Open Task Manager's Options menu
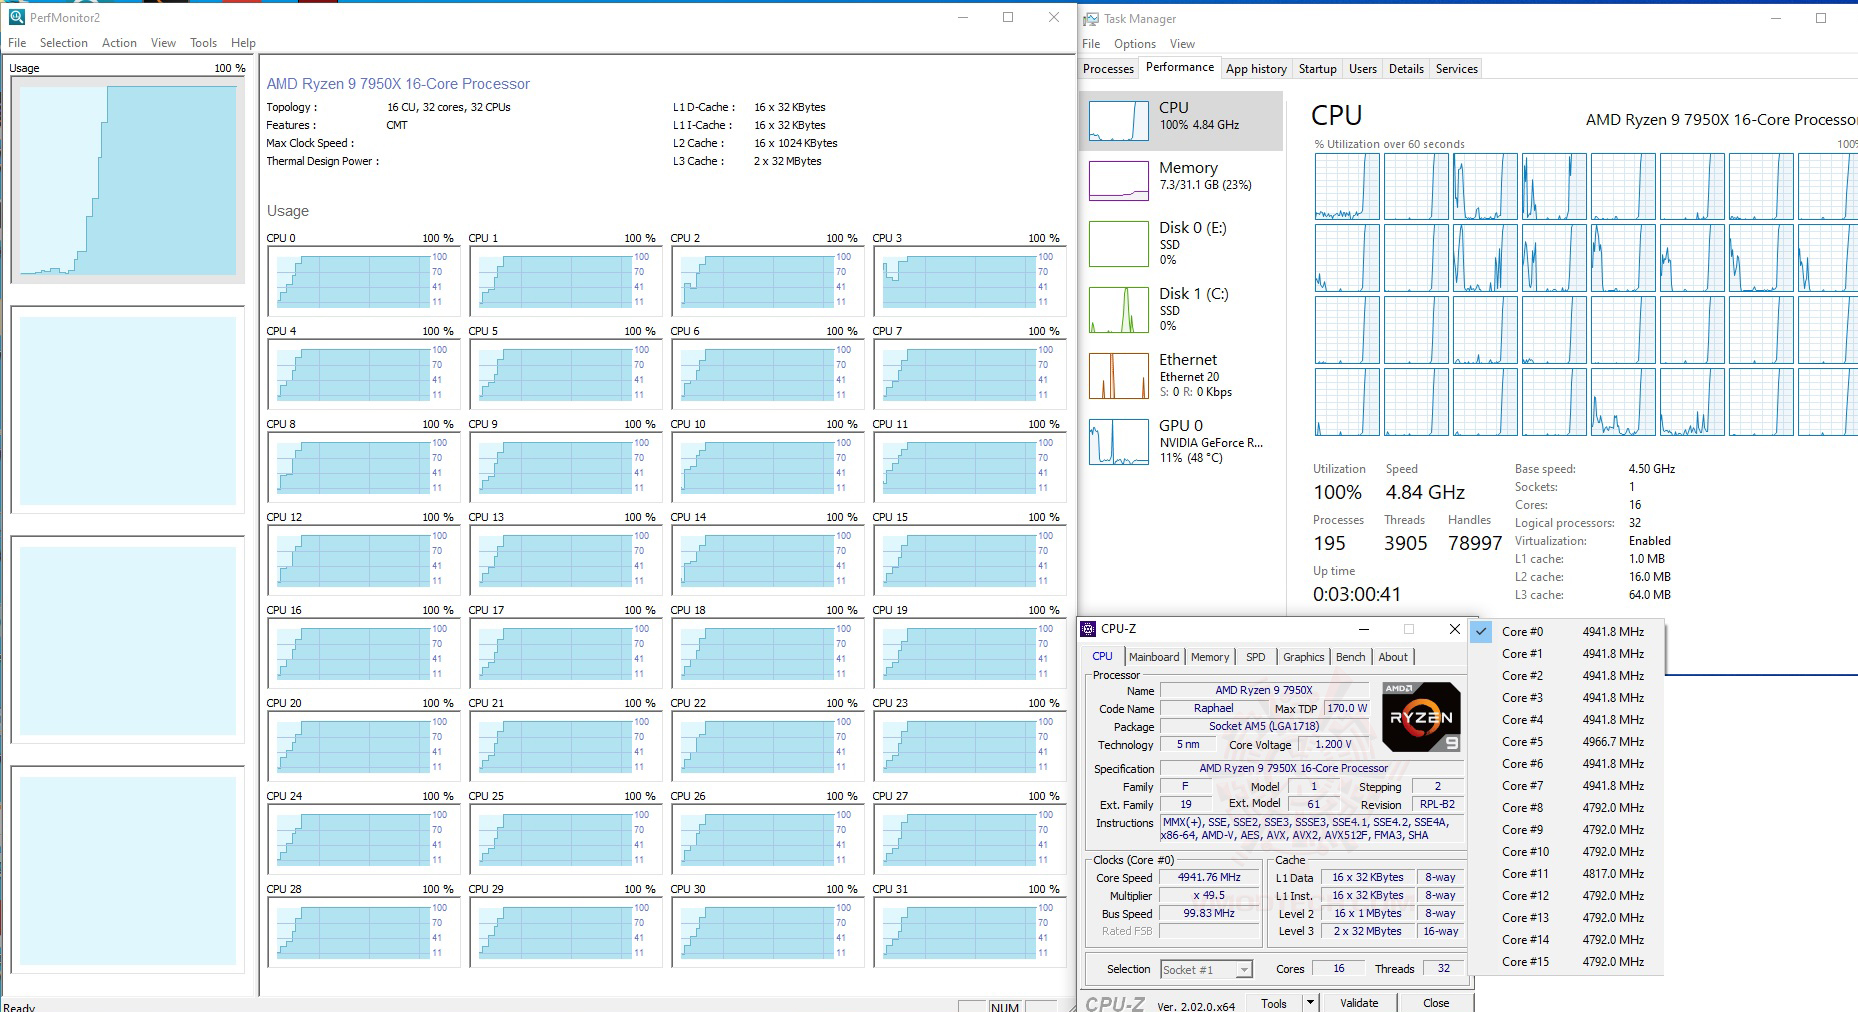Screen dimensions: 1858x1012 [1135, 44]
